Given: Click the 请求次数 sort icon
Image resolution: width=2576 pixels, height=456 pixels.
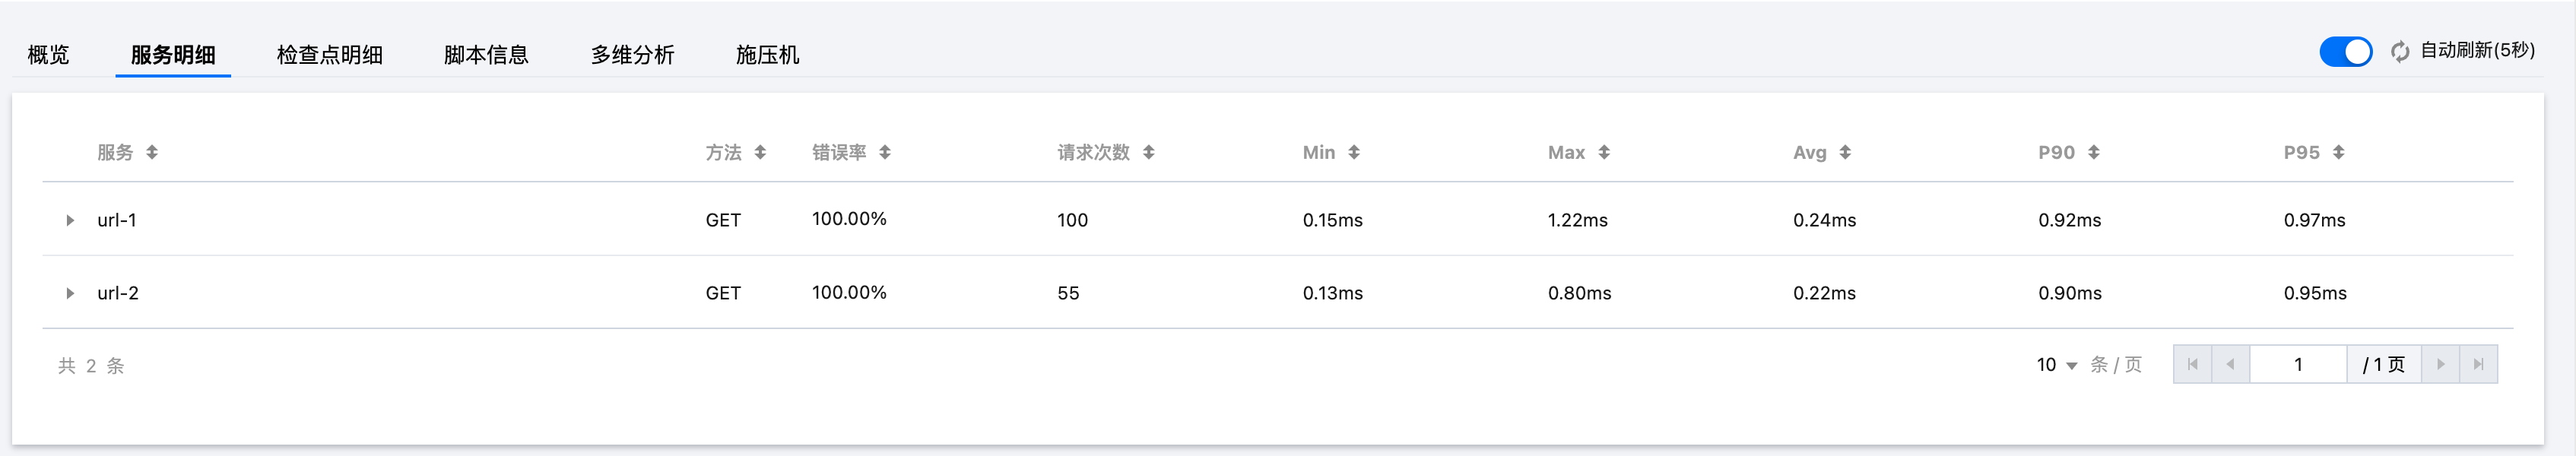Looking at the screenshot, I should tap(1148, 152).
